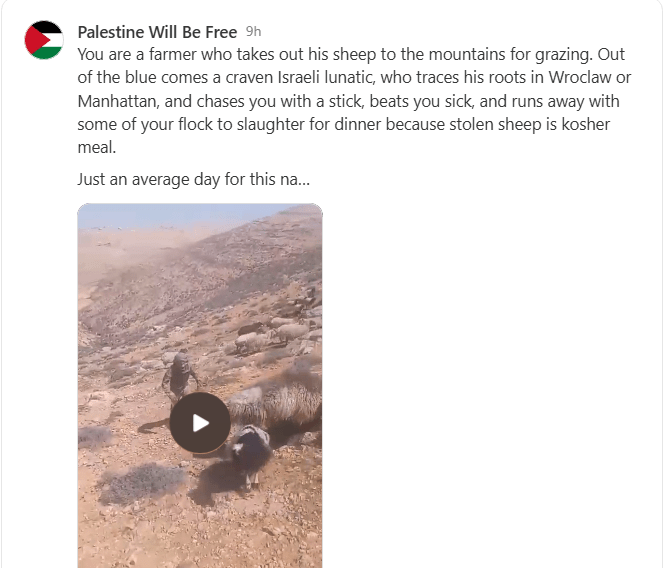Visit the Palestine Will Be Free profile name
The image size is (667, 568).
click(x=157, y=32)
